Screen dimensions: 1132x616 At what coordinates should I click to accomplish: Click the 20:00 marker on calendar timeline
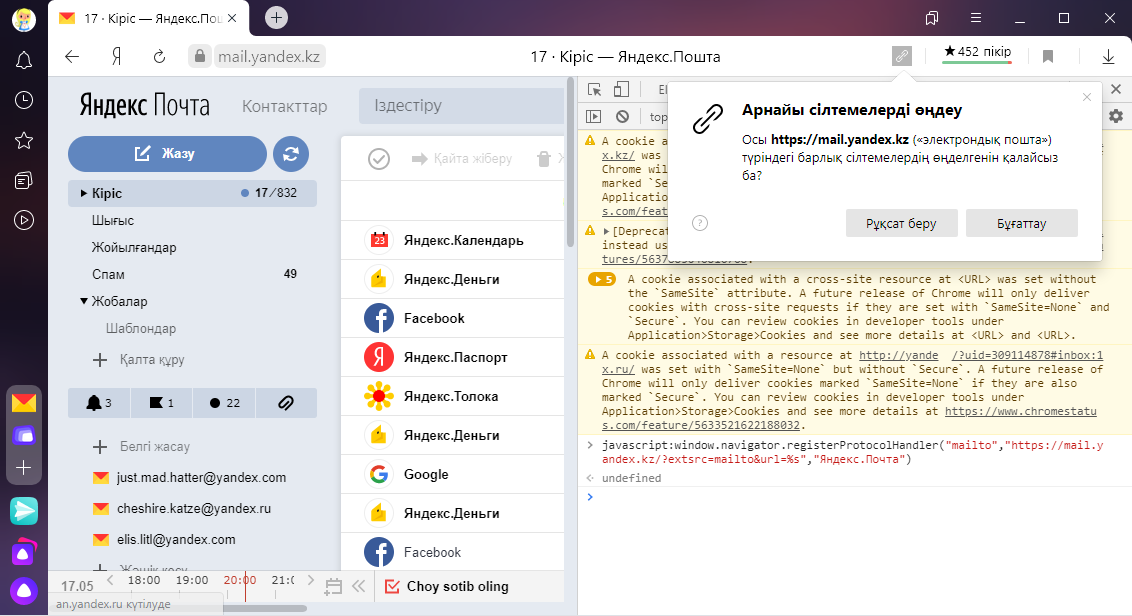240,580
